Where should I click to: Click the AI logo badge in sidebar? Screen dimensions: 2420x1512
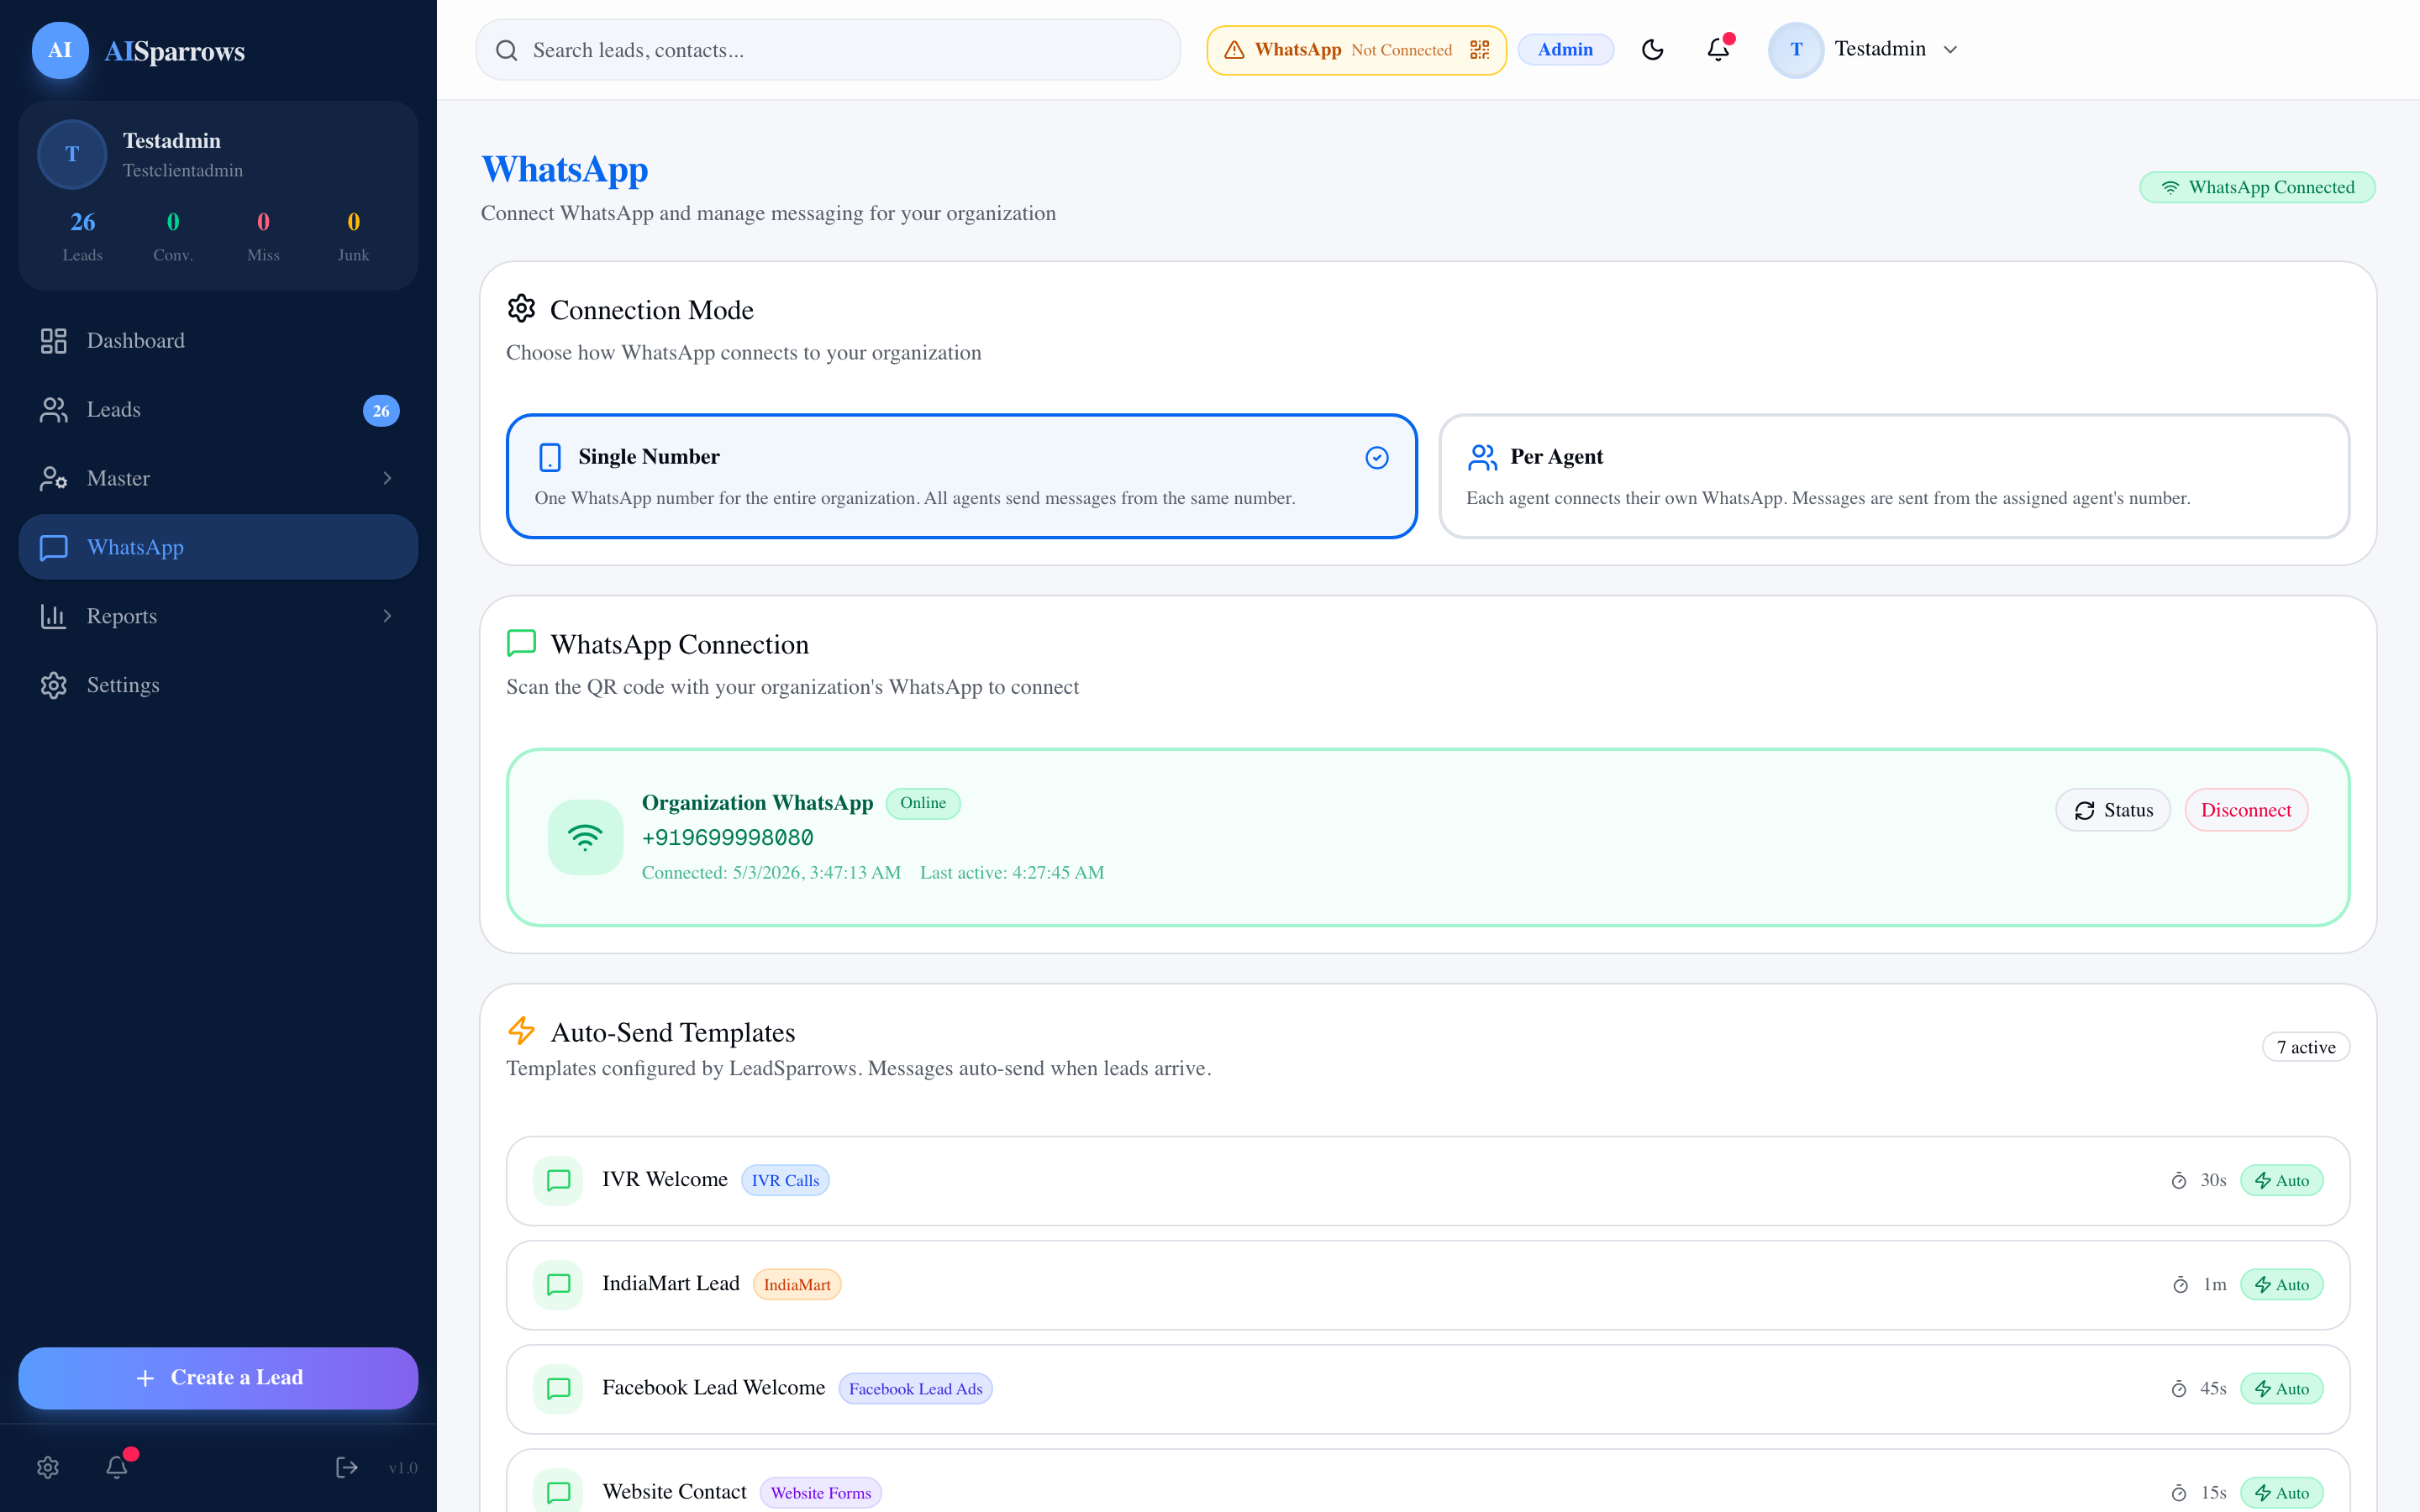click(60, 50)
